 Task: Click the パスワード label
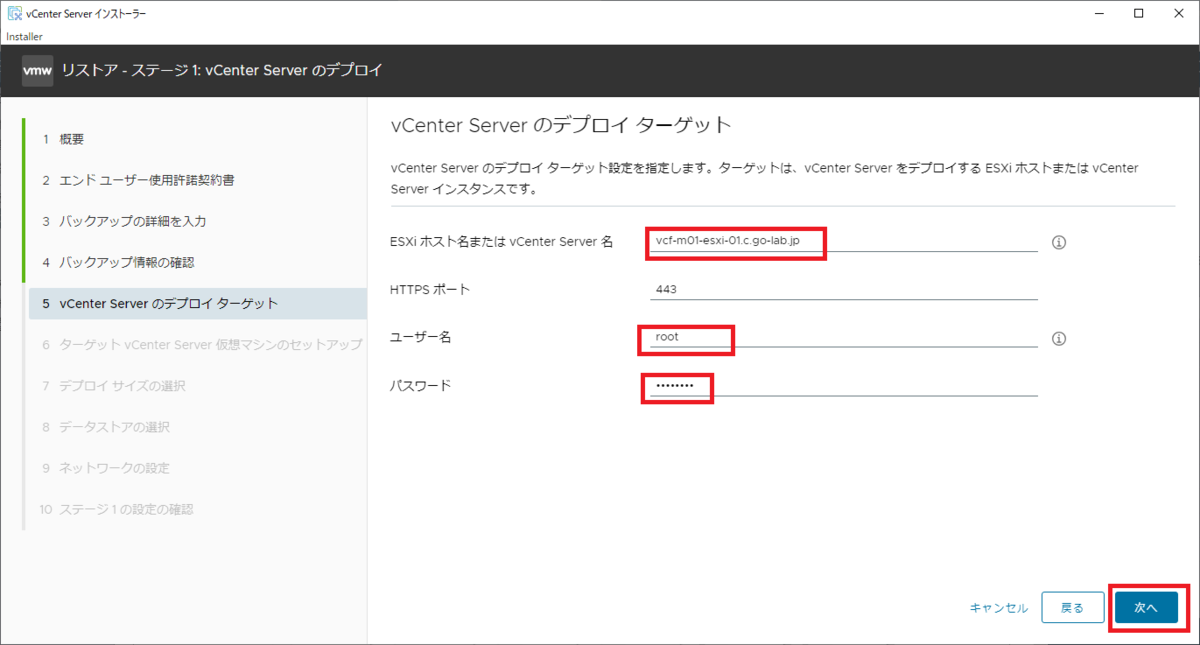tap(420, 386)
